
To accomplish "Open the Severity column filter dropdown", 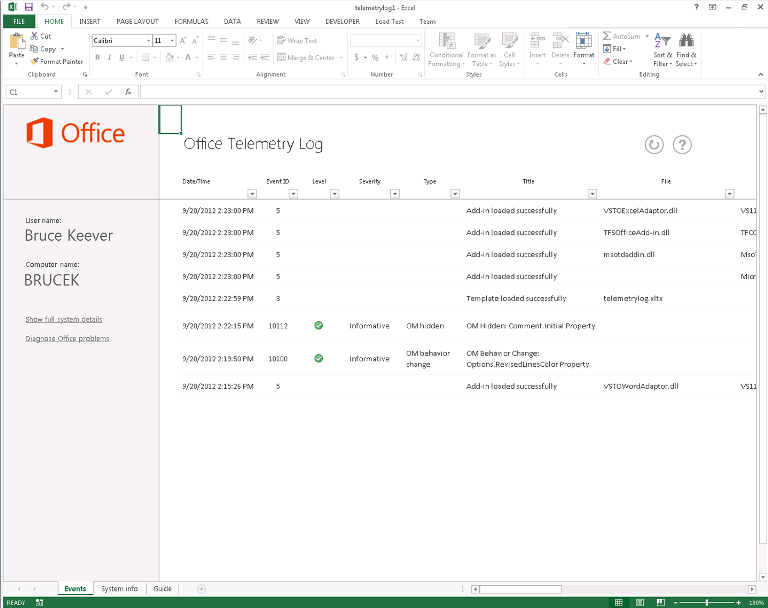I will (x=395, y=194).
